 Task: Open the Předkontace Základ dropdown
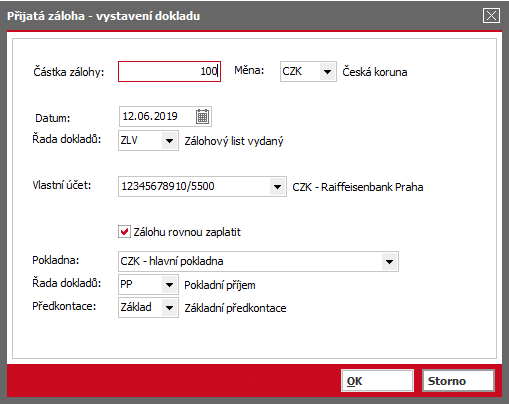click(169, 307)
